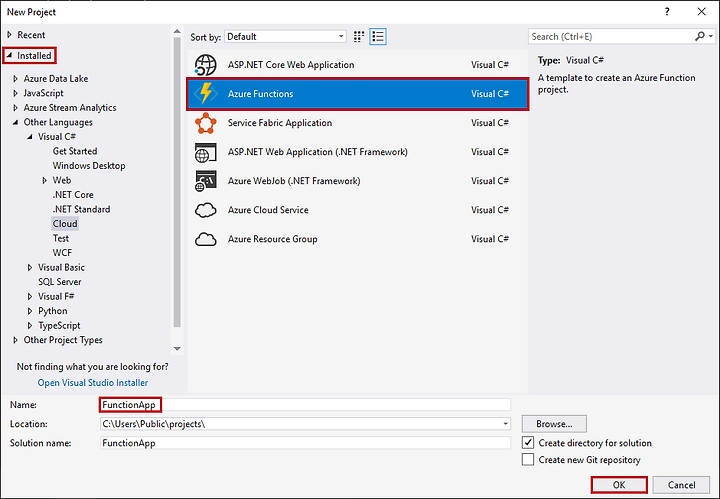This screenshot has width=720, height=499.
Task: Open the help question mark button
Action: (667, 11)
